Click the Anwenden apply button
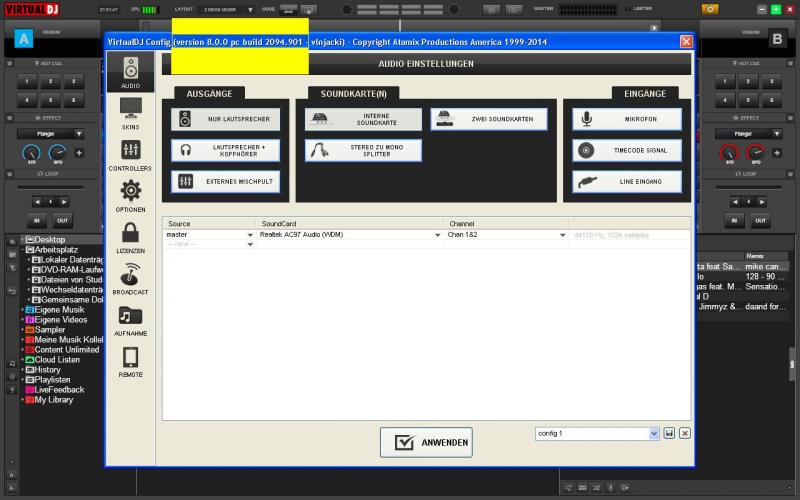This screenshot has width=800, height=500. (426, 442)
